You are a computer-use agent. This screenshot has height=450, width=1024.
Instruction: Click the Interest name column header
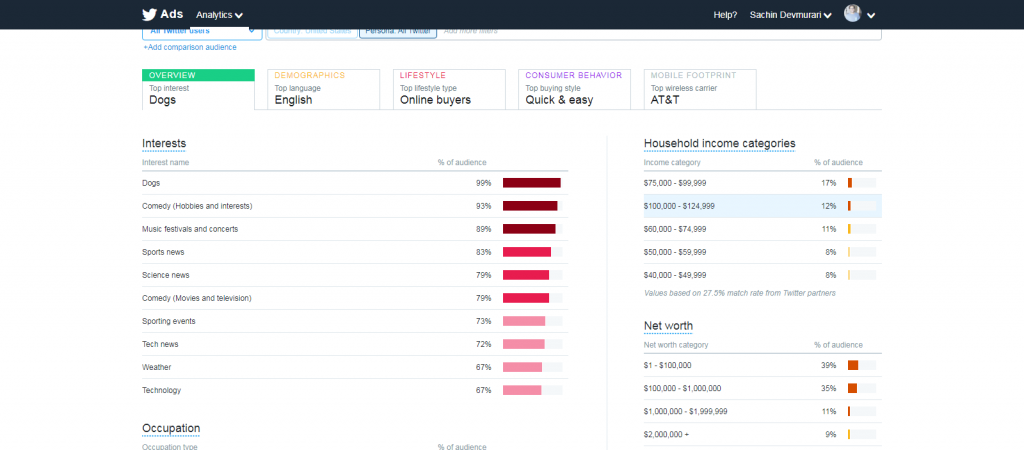point(166,162)
